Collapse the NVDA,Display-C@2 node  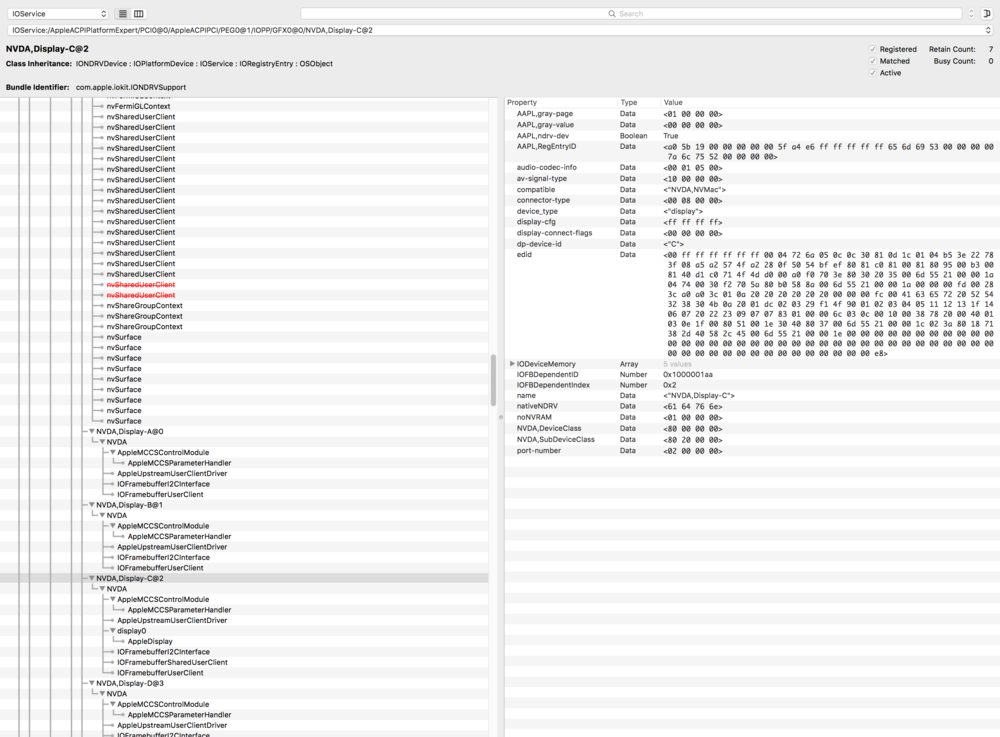pyautogui.click(x=91, y=578)
